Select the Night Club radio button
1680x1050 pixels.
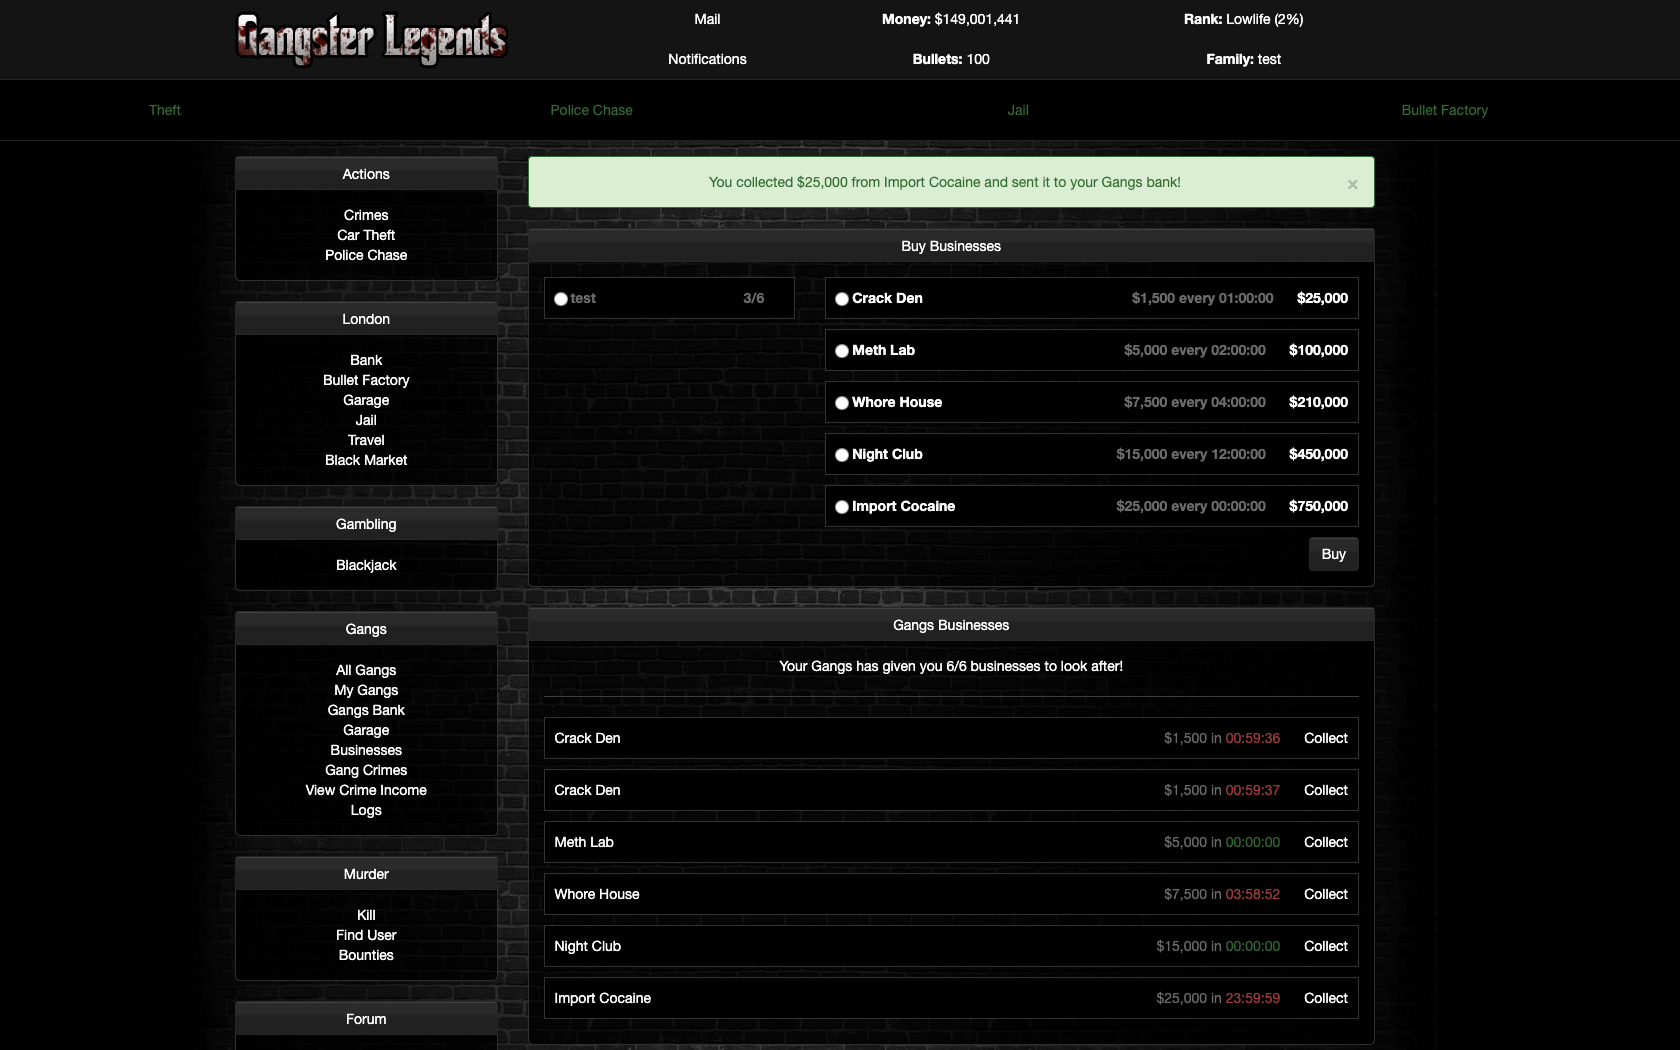842,455
